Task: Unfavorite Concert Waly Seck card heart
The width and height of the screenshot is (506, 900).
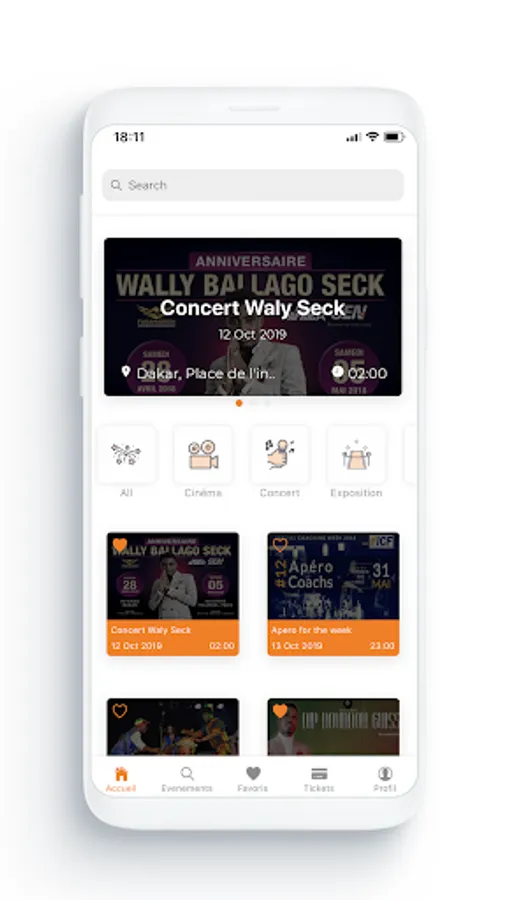Action: click(120, 545)
